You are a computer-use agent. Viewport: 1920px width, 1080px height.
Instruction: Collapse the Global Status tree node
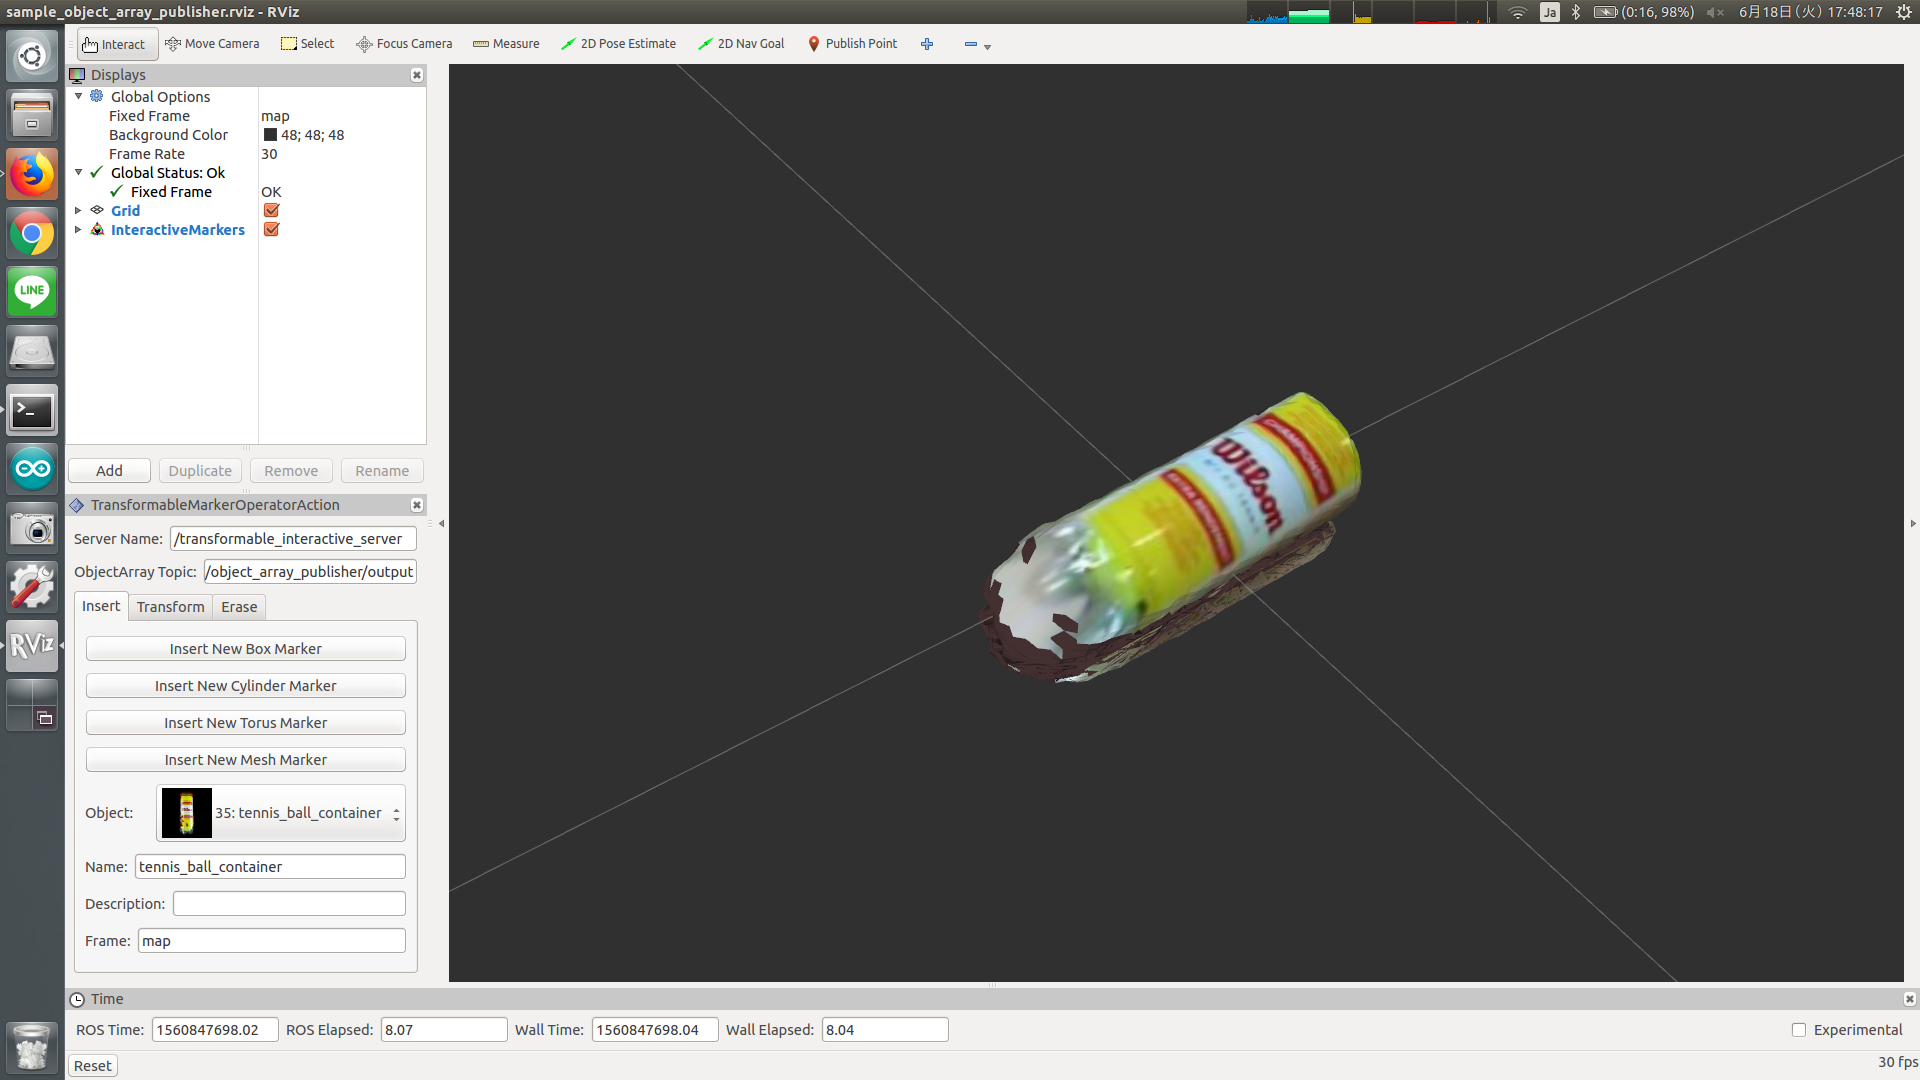point(79,172)
